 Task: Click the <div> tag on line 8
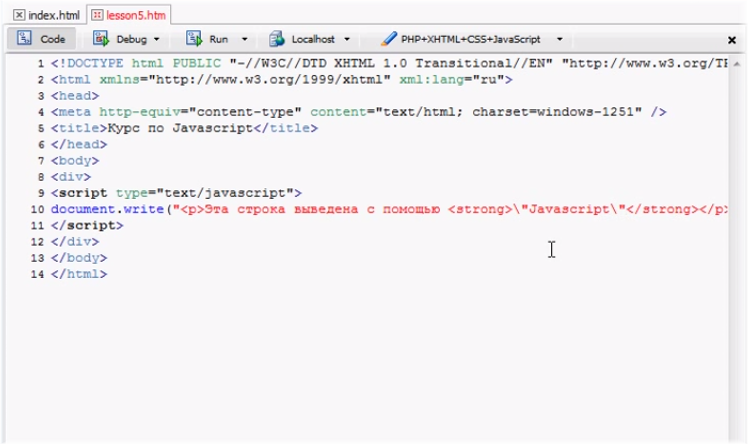[71, 177]
